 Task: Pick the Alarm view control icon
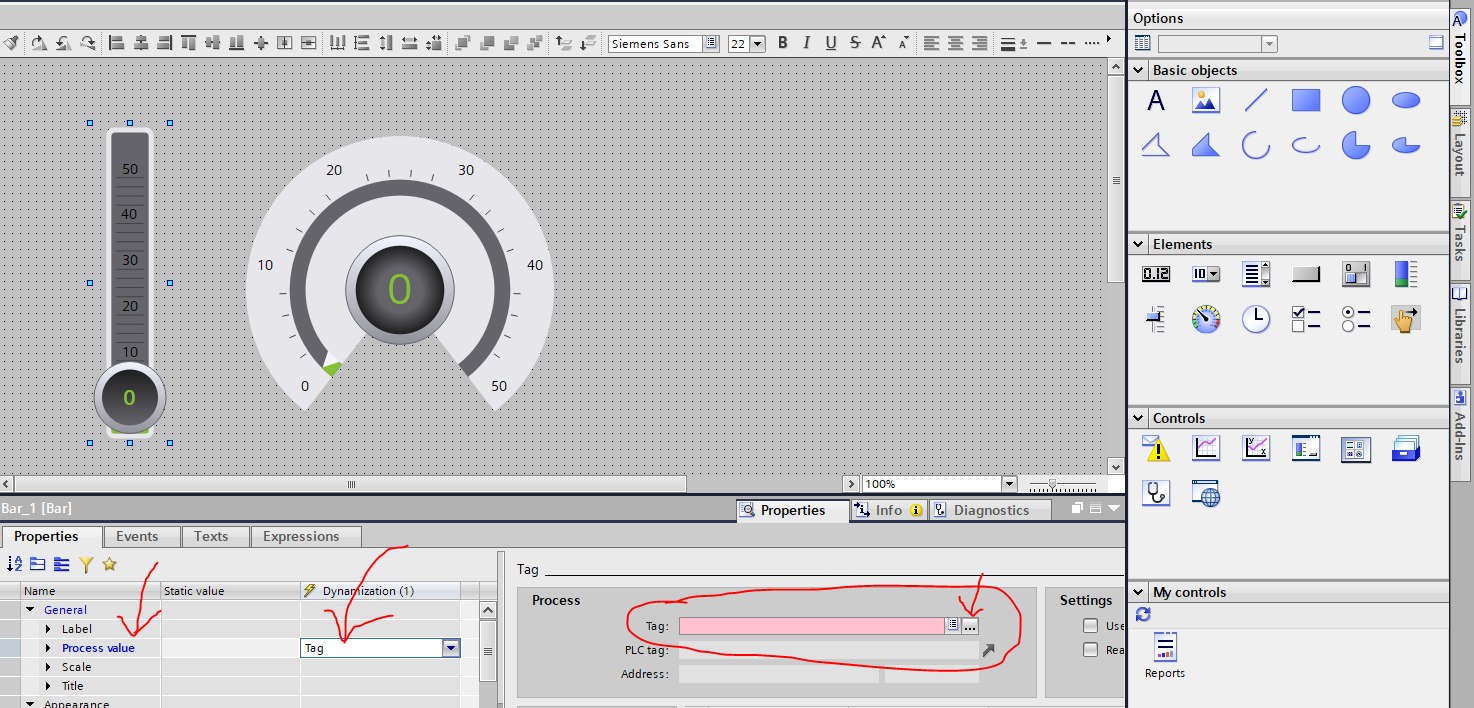tap(1156, 448)
